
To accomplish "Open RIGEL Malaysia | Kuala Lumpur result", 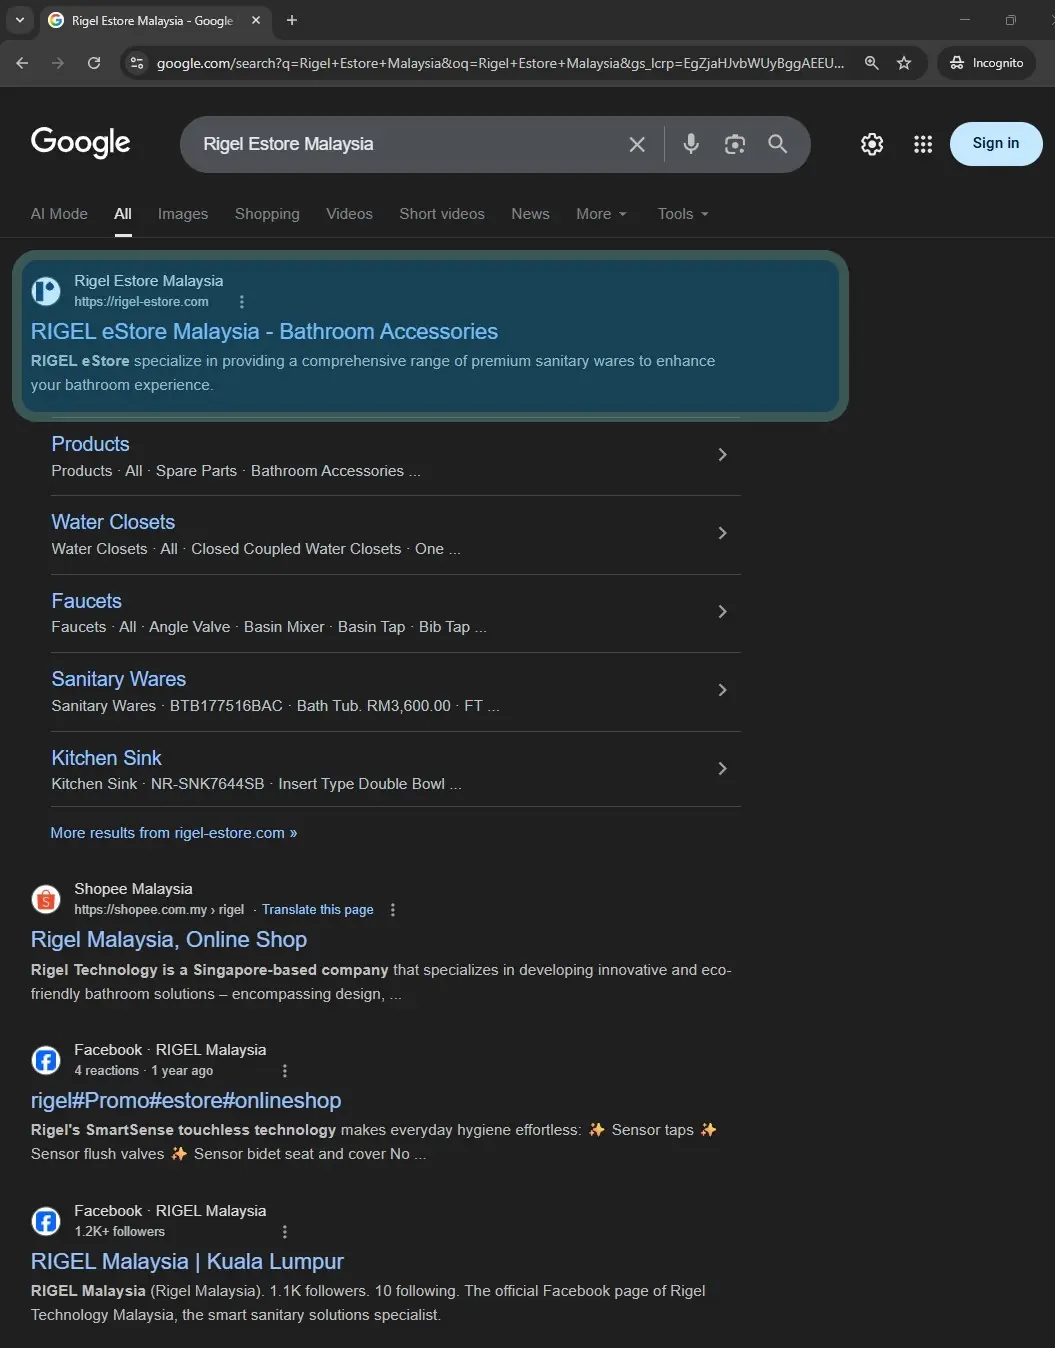I will (187, 1262).
